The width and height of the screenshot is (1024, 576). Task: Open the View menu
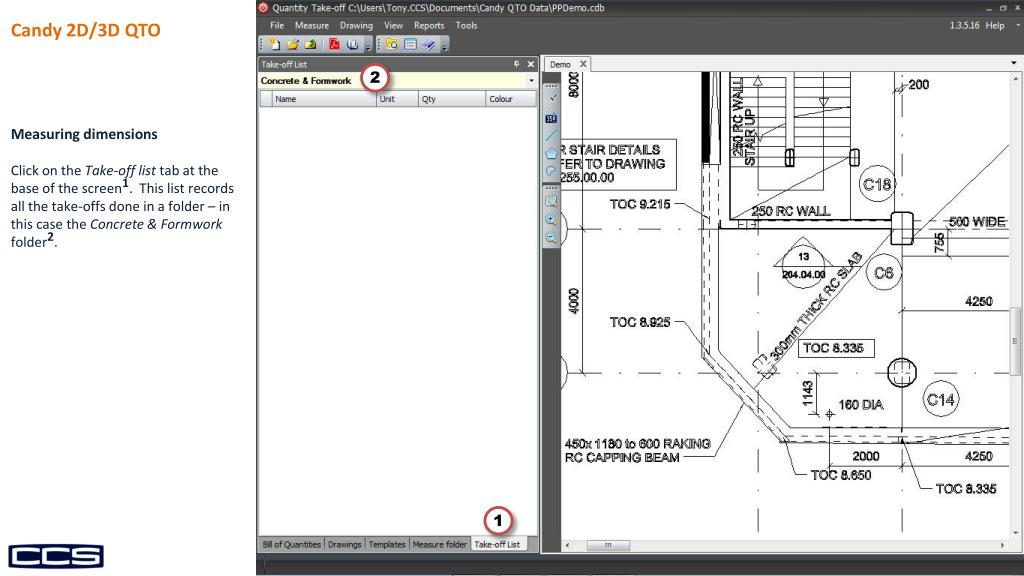click(393, 25)
